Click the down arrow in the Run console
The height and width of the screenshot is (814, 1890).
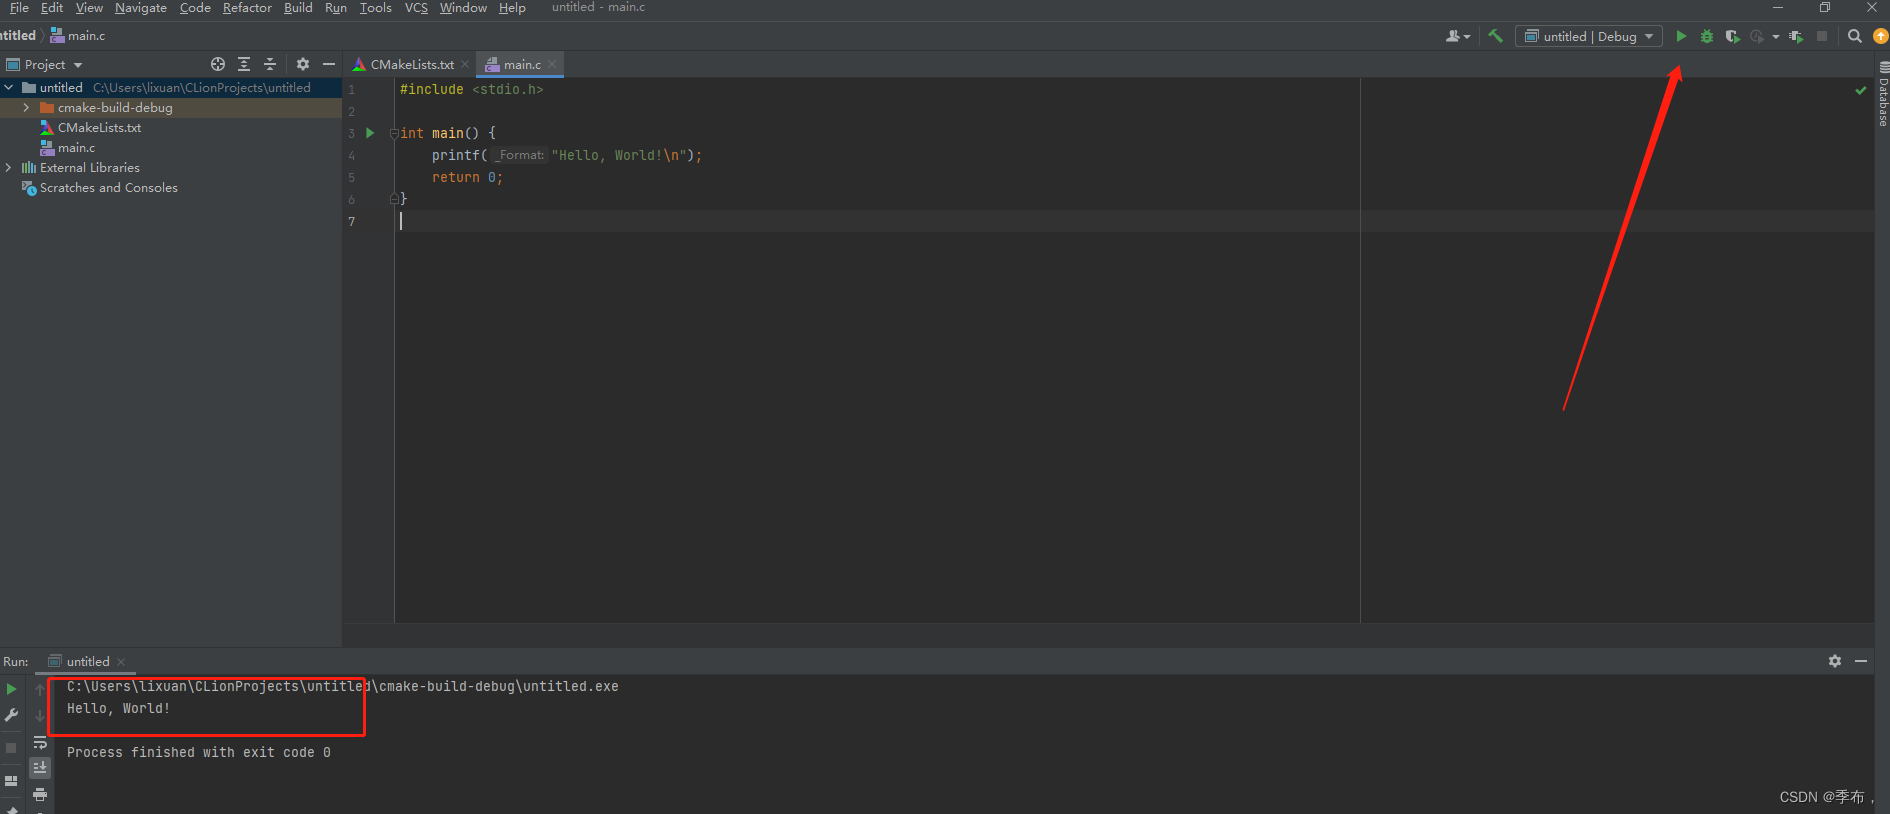40,715
